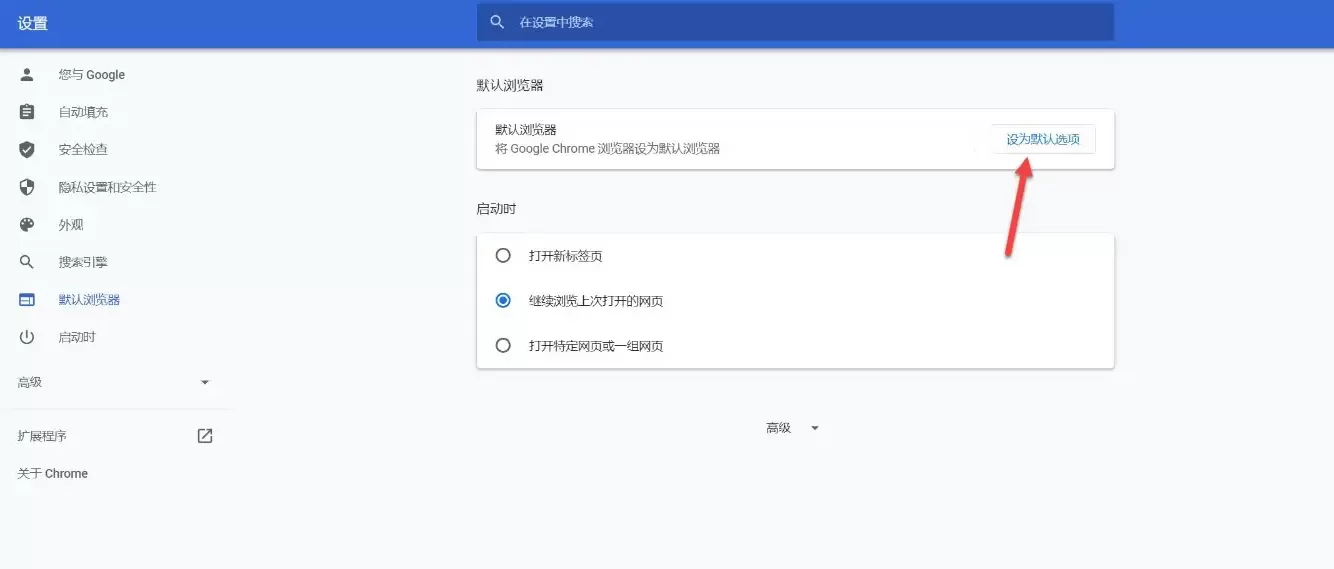
Task: Click the power icon beside 启动时
Action: tap(27, 337)
